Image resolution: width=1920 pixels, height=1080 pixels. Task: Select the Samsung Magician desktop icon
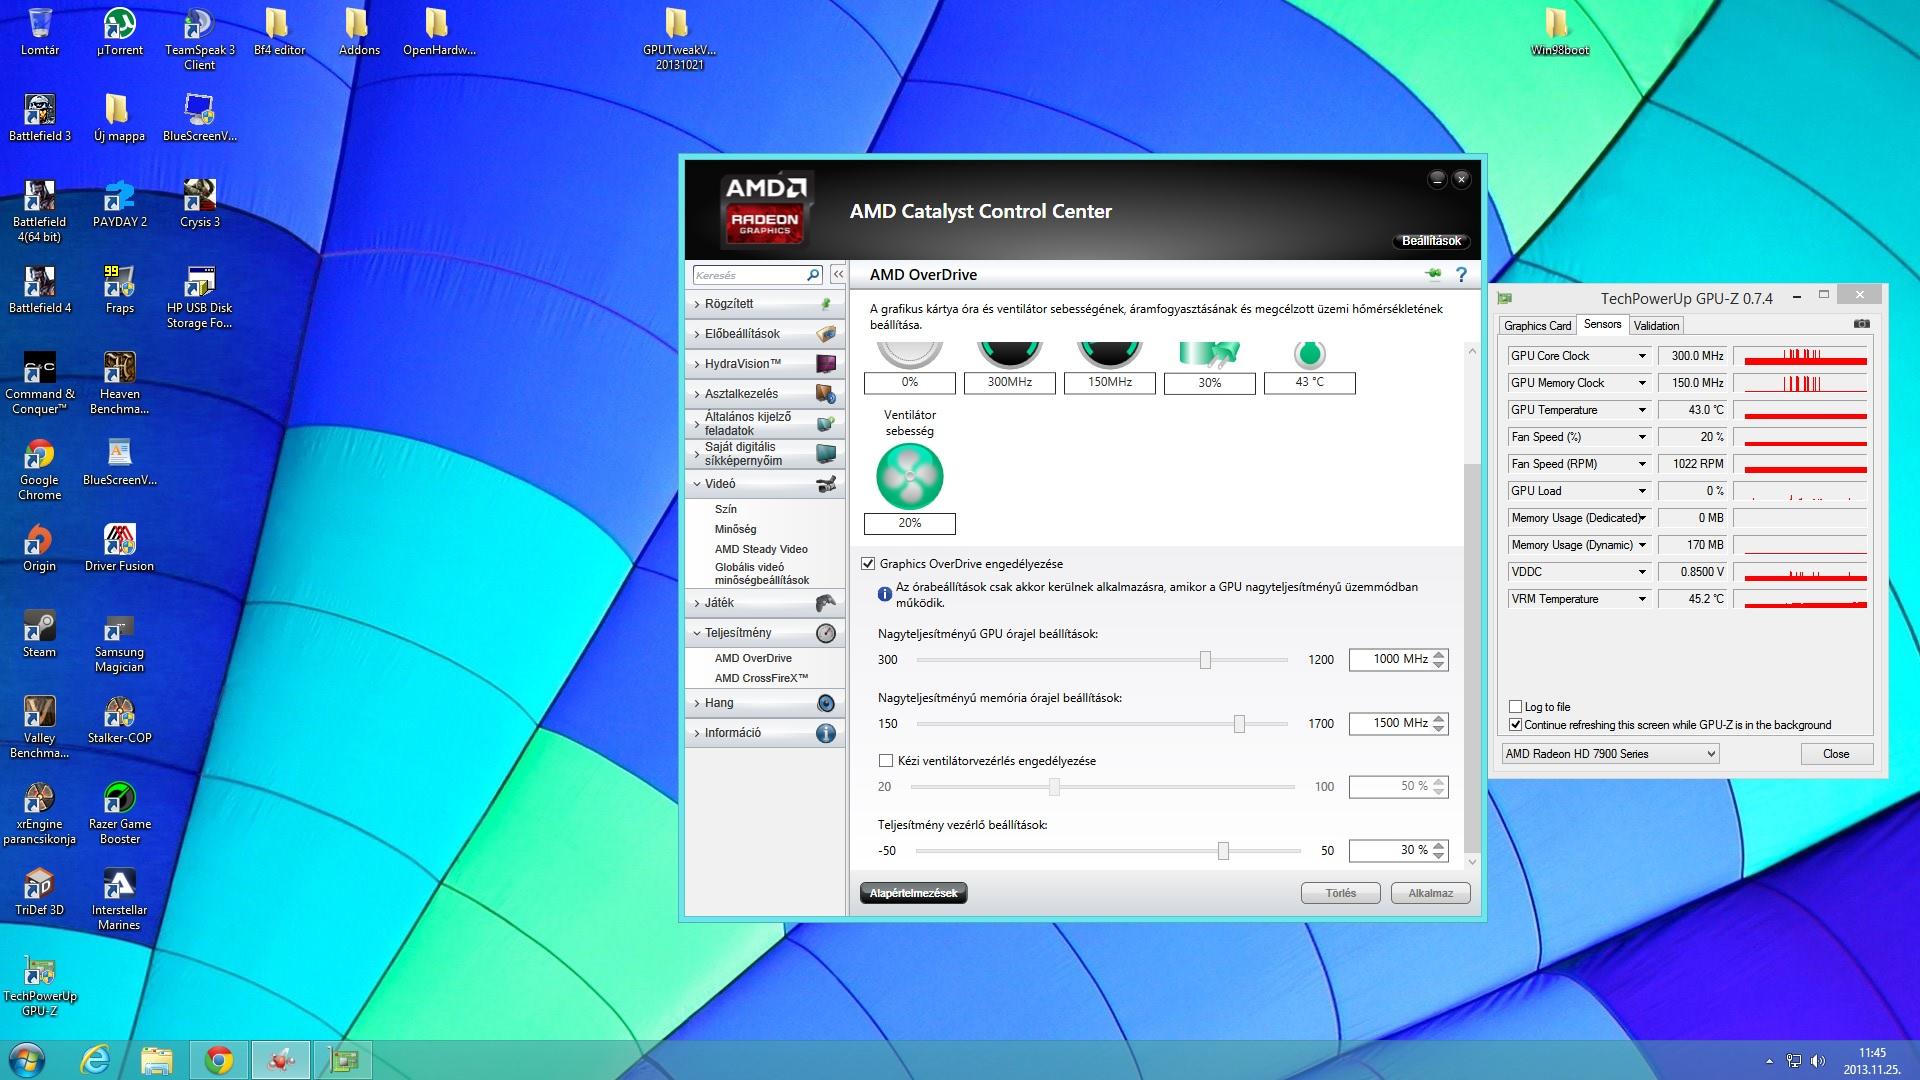point(119,641)
